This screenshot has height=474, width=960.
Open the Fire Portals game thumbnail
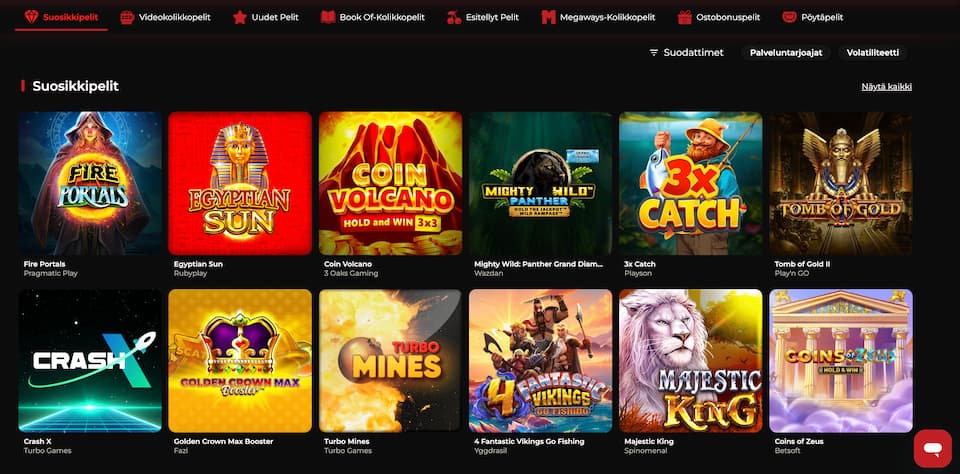pyautogui.click(x=90, y=183)
